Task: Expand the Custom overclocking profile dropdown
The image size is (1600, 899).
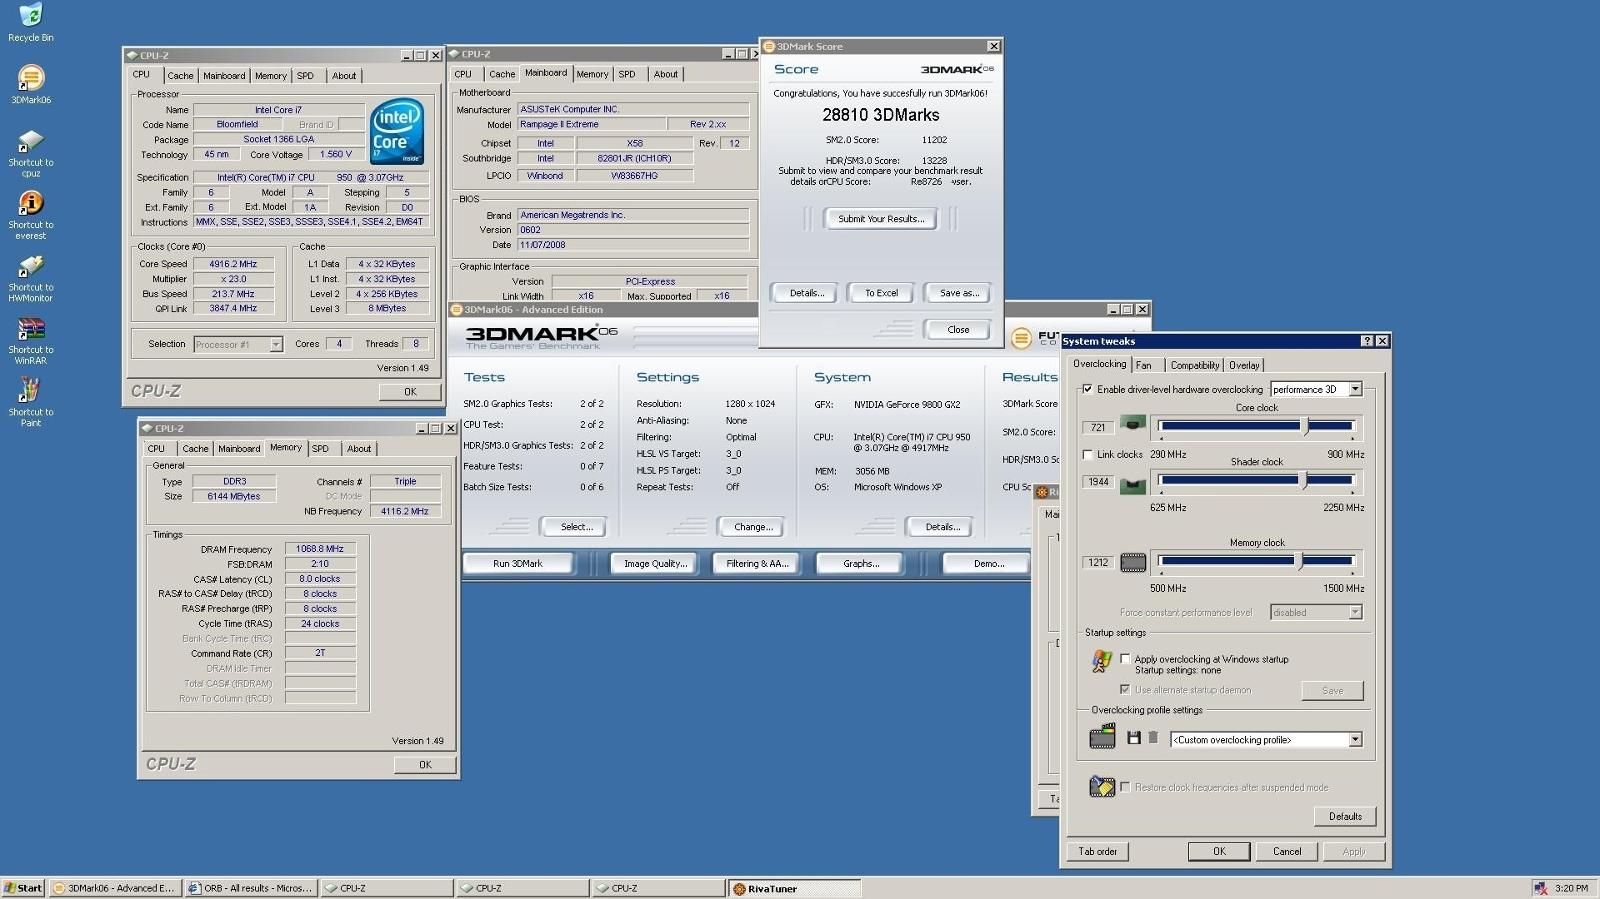Action: (x=1265, y=740)
